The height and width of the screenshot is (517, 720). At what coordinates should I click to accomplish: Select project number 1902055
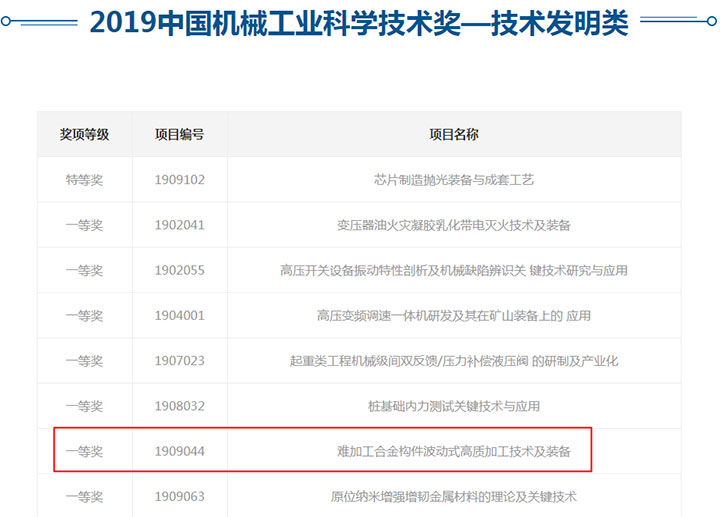(180, 270)
